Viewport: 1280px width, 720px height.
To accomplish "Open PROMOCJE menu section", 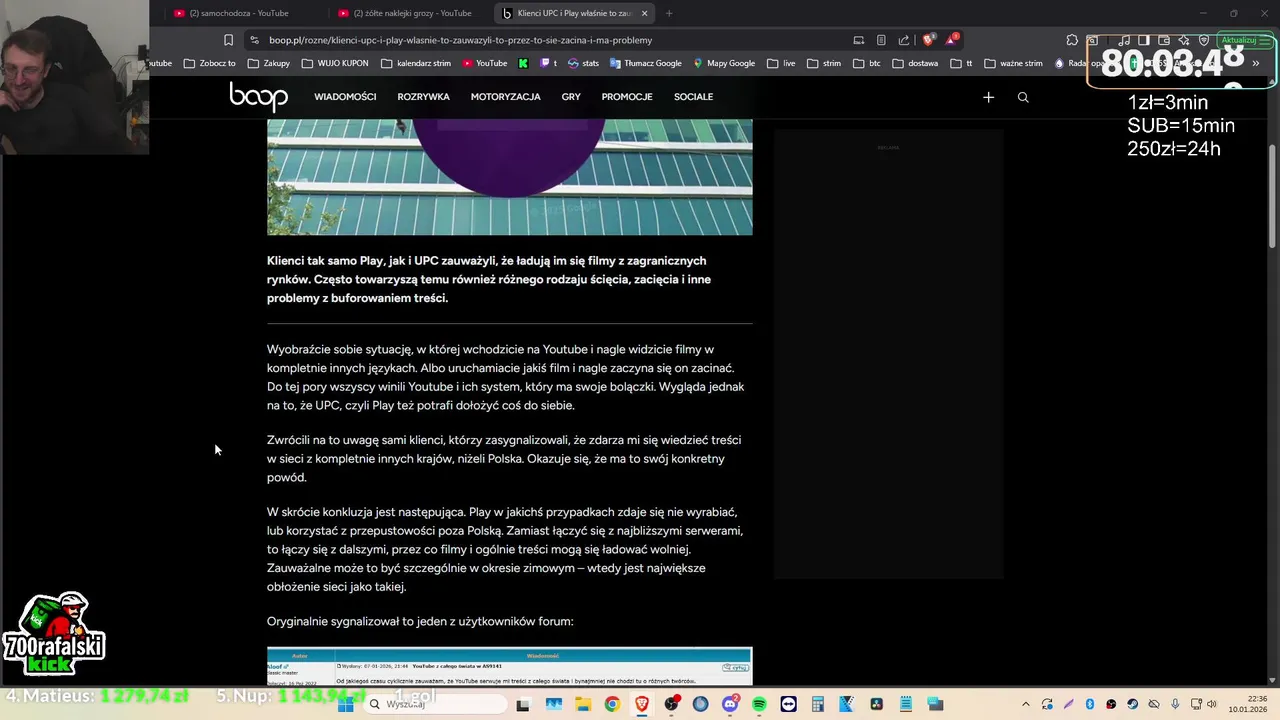I will click(x=627, y=97).
